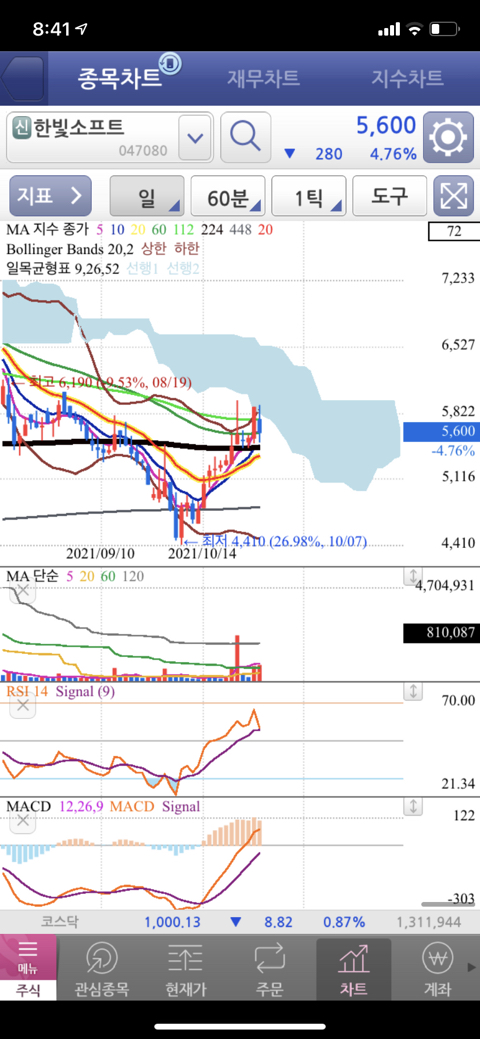Switch to the 지수차트 tab

click(407, 78)
